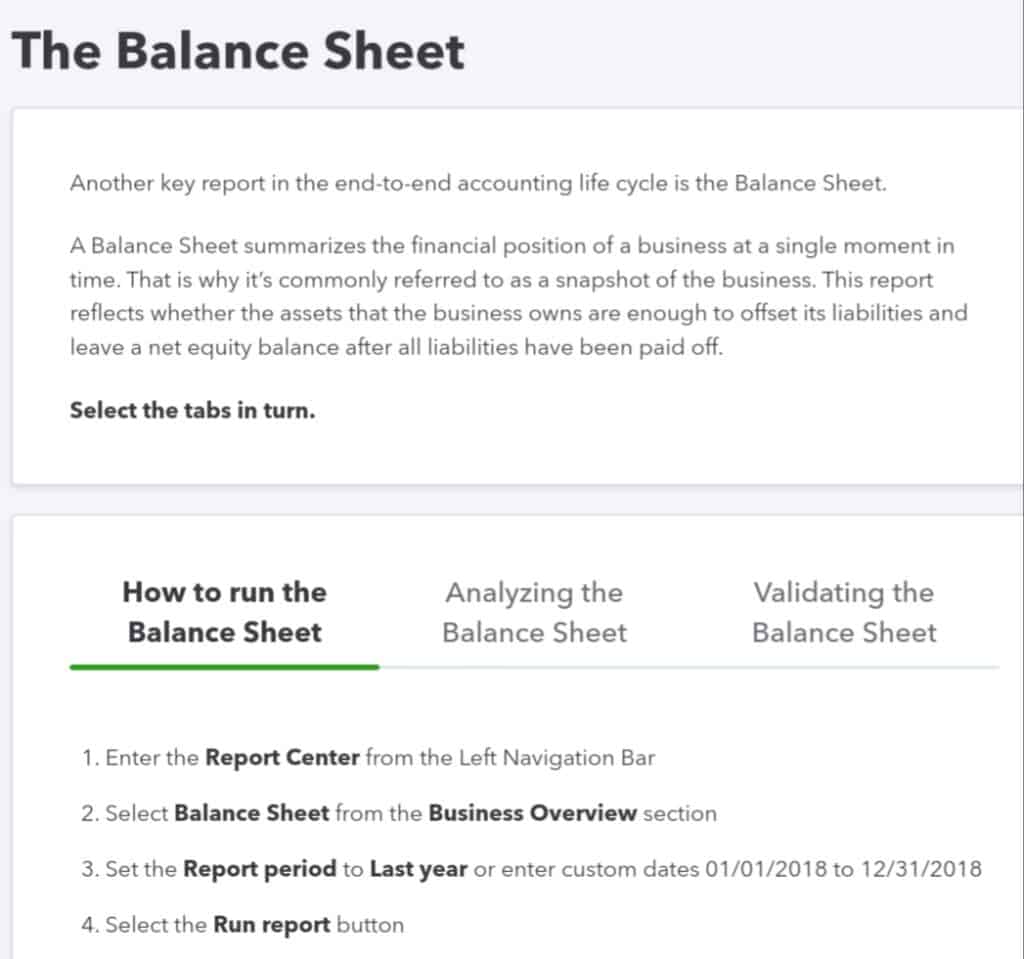Click the paragraph describing the Balance Sheet snapshot
Screen dimensions: 1024x959
[519, 297]
